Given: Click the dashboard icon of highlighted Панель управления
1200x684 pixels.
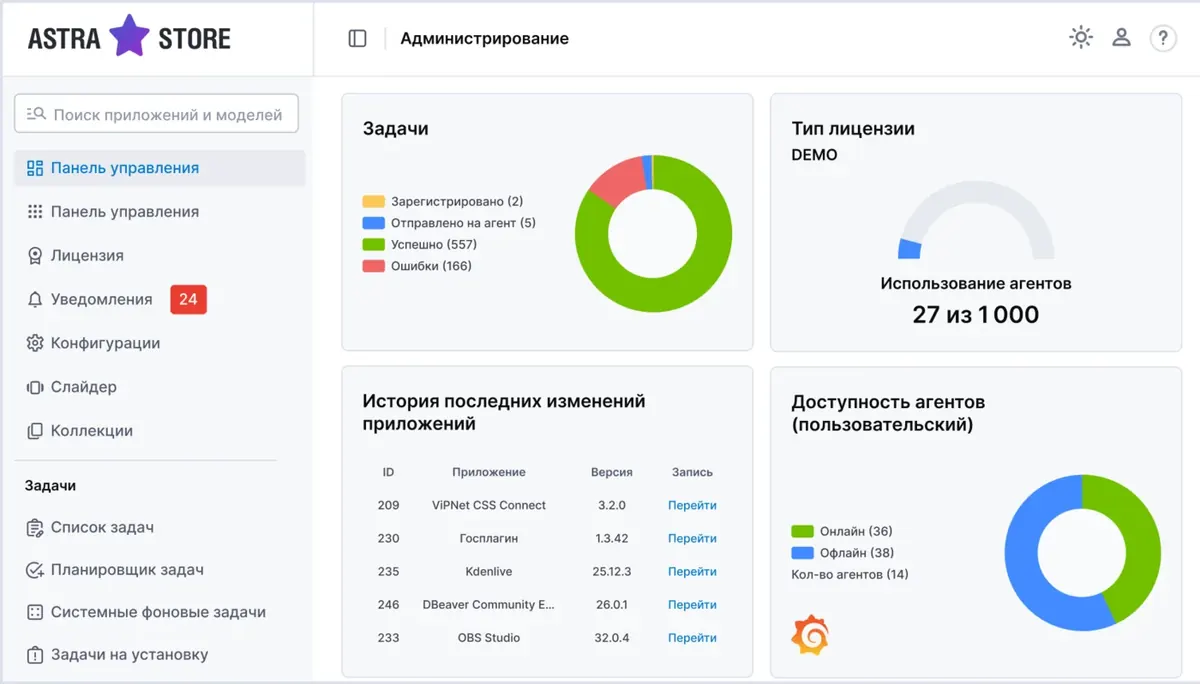Looking at the screenshot, I should click(x=35, y=168).
